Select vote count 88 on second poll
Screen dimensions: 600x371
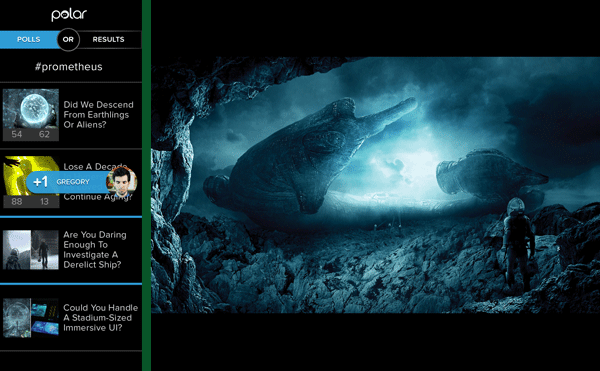[17, 202]
